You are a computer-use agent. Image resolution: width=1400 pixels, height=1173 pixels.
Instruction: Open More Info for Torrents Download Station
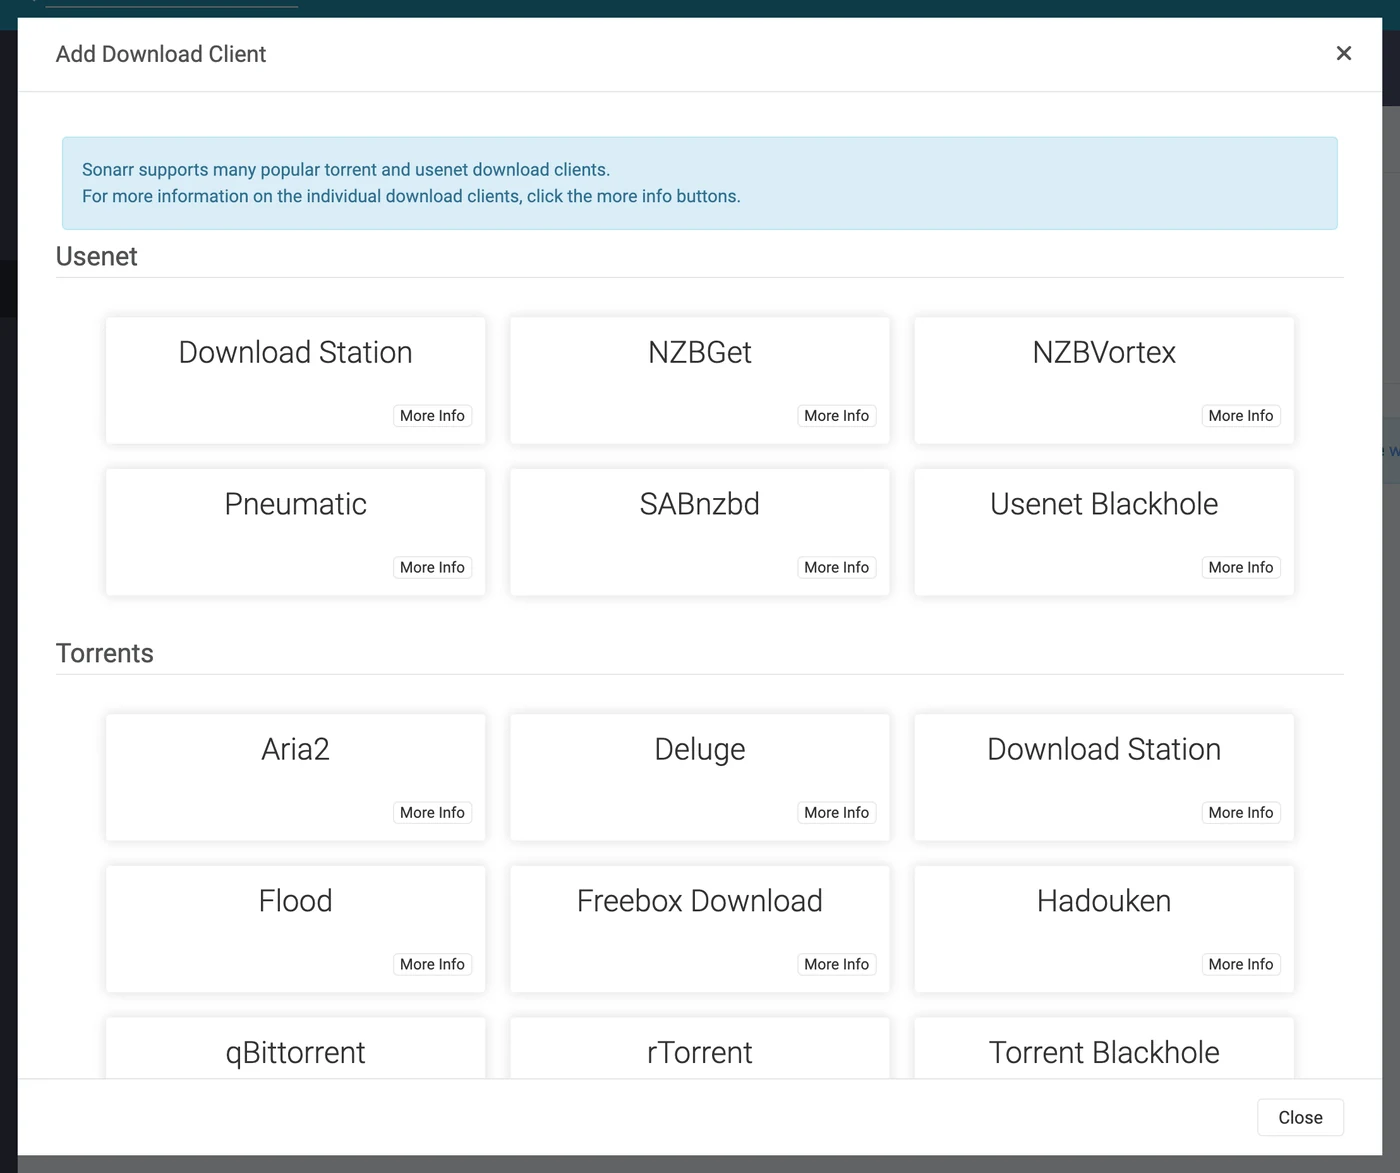(x=1241, y=813)
